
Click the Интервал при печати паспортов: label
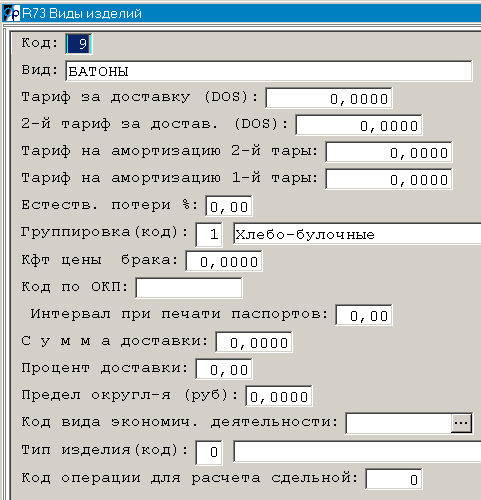(180, 314)
